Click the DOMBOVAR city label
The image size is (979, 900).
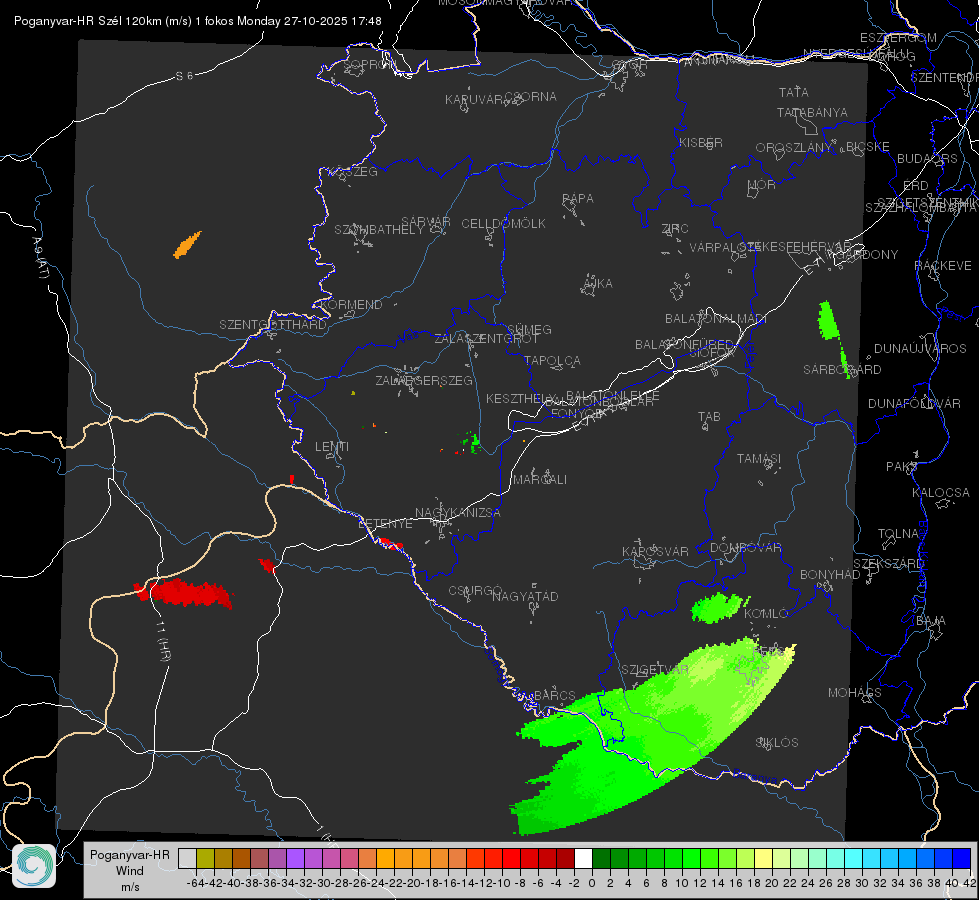[x=745, y=548]
